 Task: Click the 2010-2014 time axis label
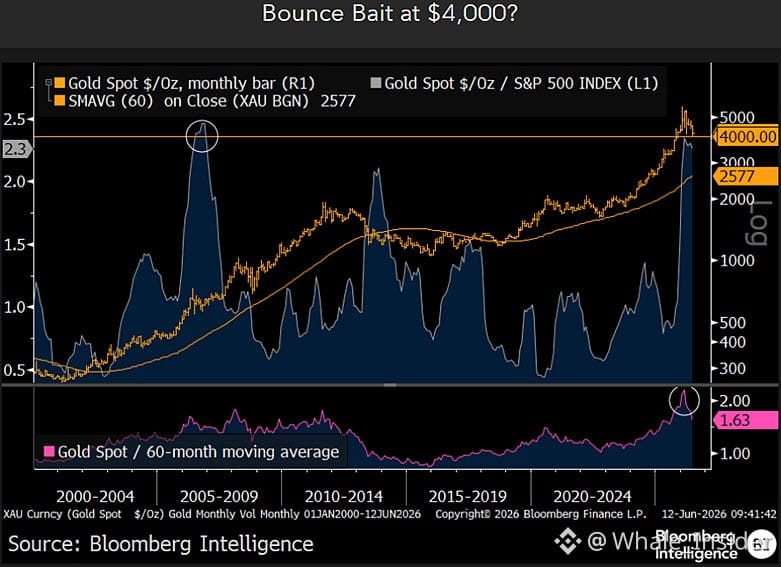tap(344, 497)
